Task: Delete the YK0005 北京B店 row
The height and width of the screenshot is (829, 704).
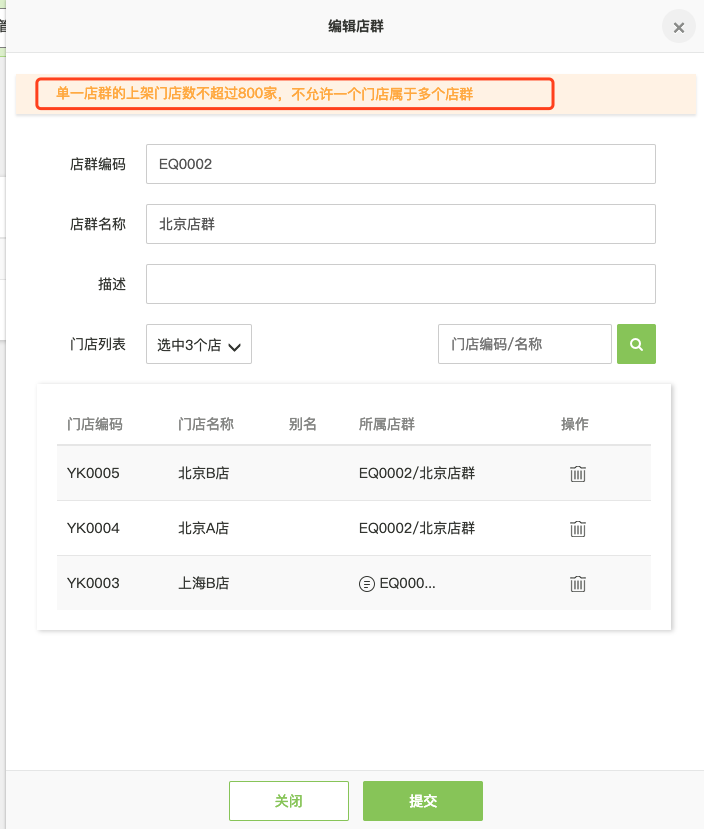Action: point(578,473)
